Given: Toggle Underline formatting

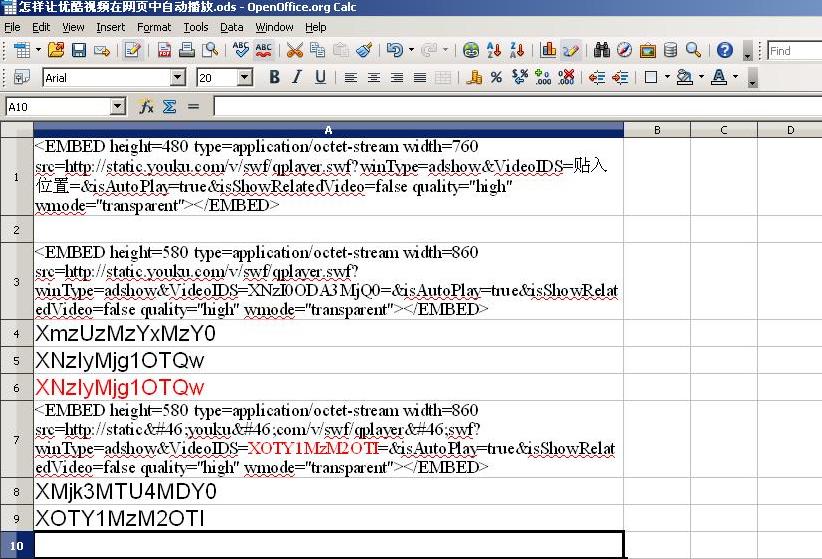Looking at the screenshot, I should (x=320, y=78).
